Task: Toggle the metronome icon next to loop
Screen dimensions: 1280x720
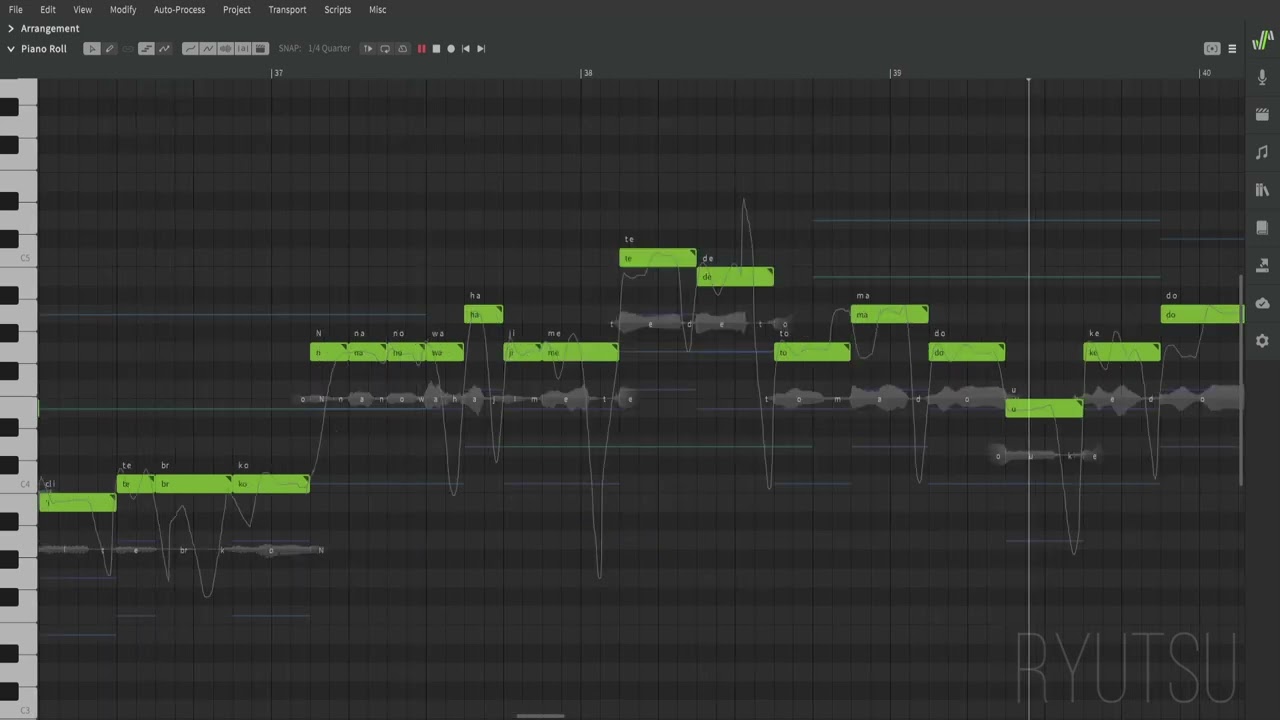Action: coord(402,48)
